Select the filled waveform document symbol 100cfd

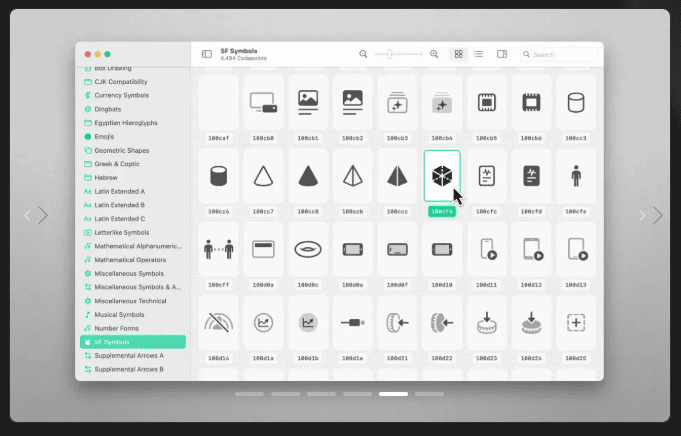(531, 176)
